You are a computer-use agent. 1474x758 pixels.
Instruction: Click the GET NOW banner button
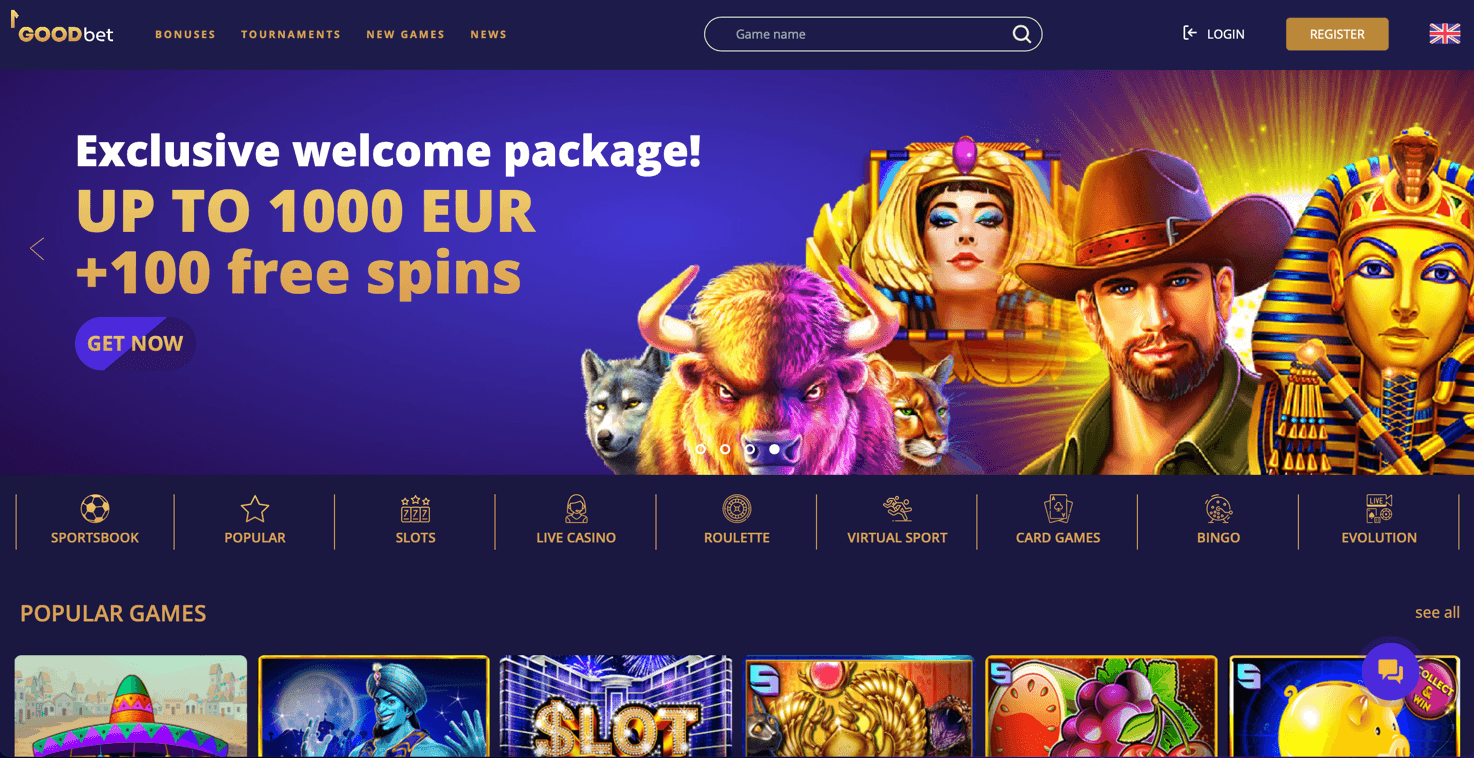[x=135, y=343]
